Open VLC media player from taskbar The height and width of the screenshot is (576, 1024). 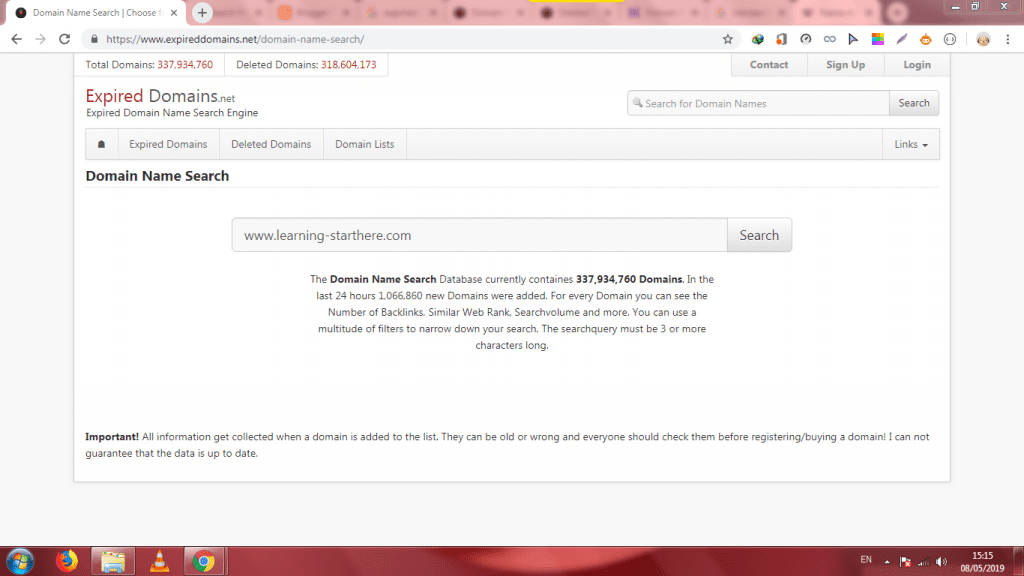pos(159,561)
